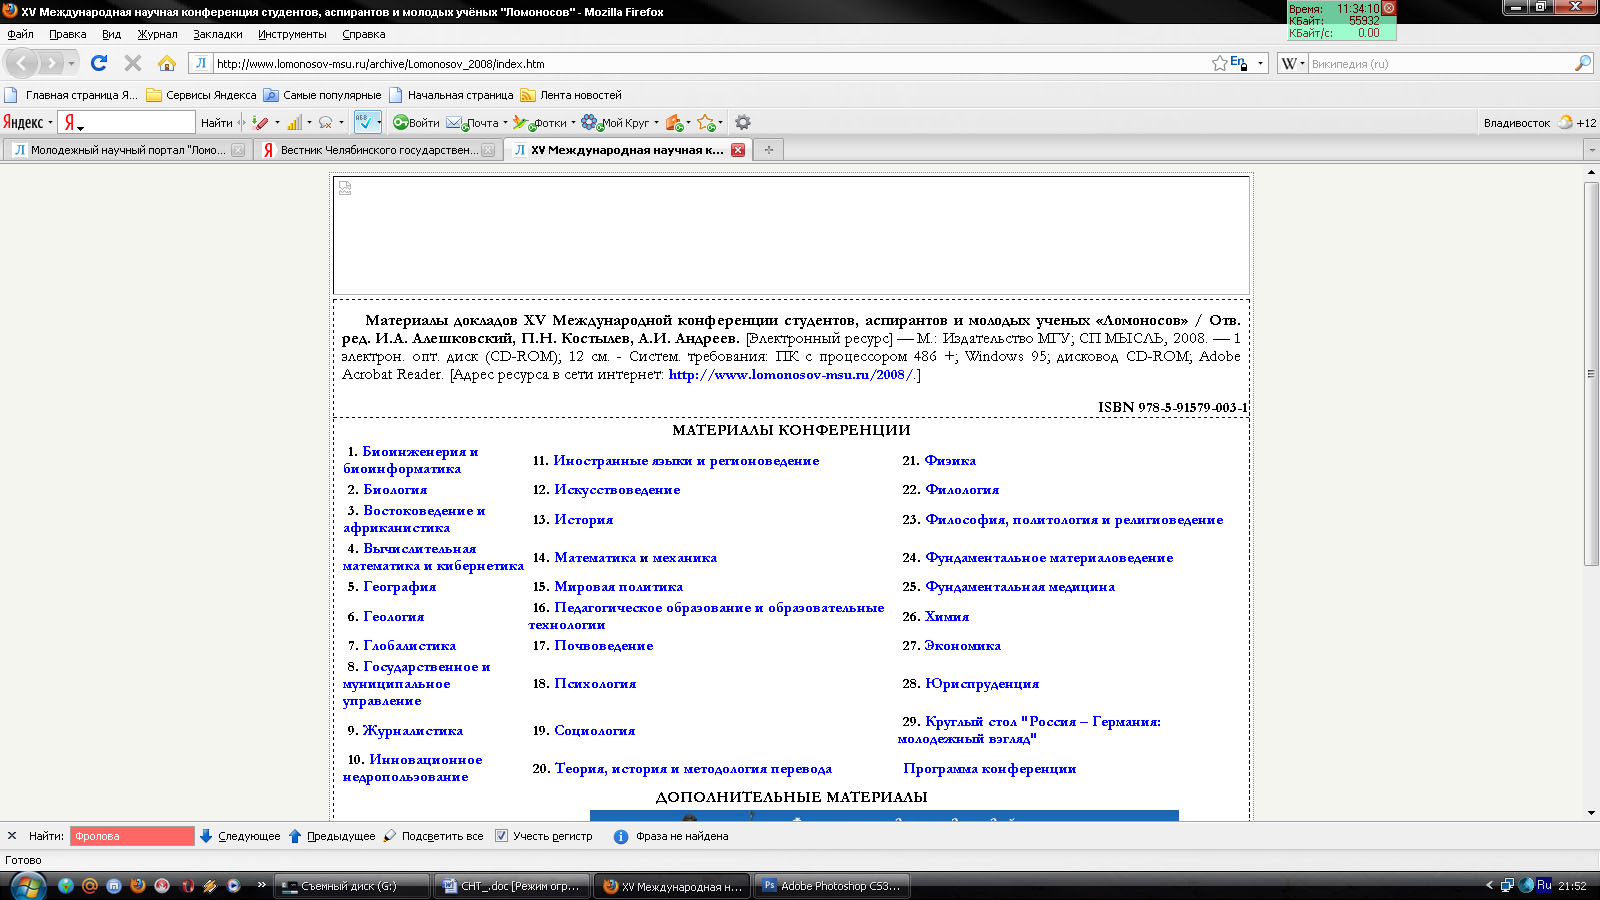Bookmark page with the star icon
1600x900 pixels.
tap(1219, 63)
